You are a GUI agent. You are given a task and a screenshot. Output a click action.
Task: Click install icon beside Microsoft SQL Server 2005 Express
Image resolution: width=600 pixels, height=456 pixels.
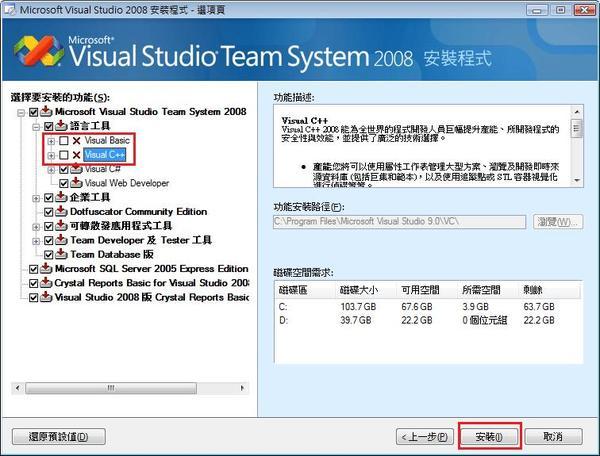click(x=46, y=269)
